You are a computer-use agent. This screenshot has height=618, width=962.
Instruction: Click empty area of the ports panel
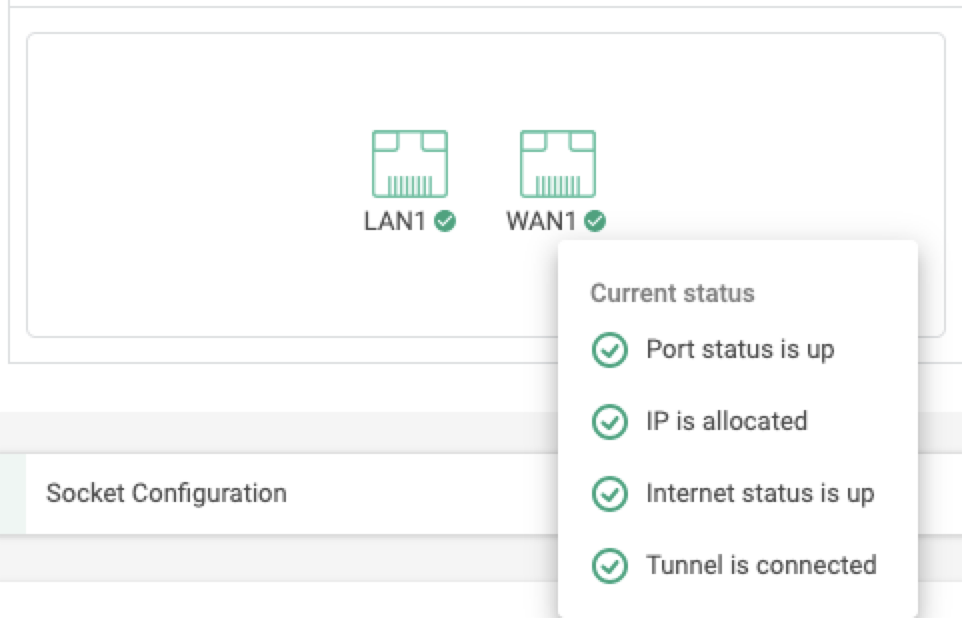pyautogui.click(x=184, y=184)
